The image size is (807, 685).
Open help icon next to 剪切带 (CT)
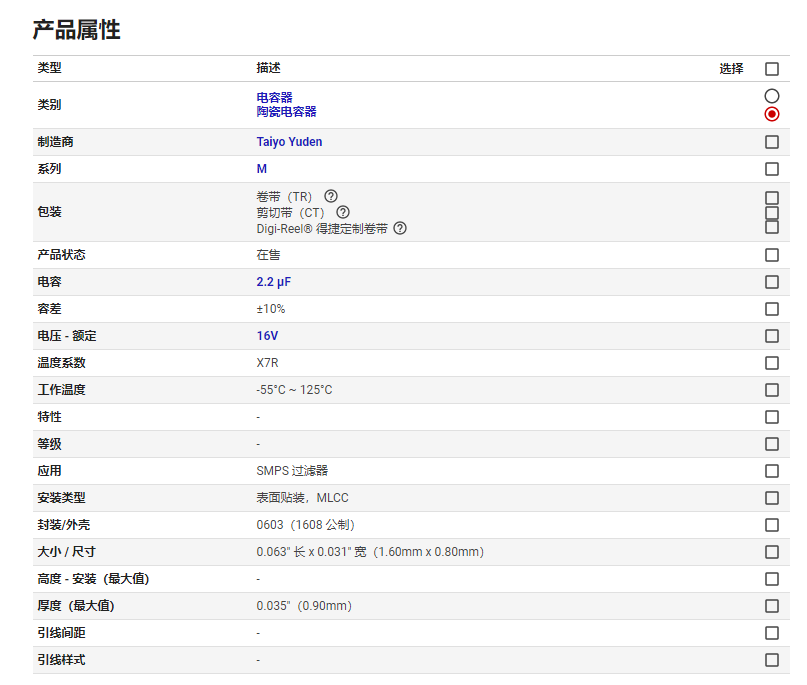coord(343,212)
